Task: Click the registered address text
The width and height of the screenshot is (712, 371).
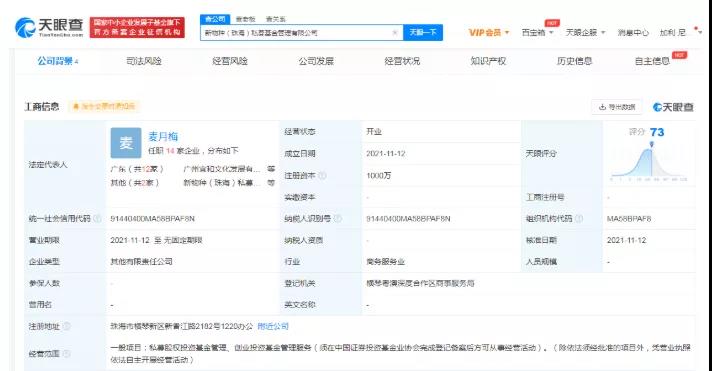Action: click(x=182, y=326)
